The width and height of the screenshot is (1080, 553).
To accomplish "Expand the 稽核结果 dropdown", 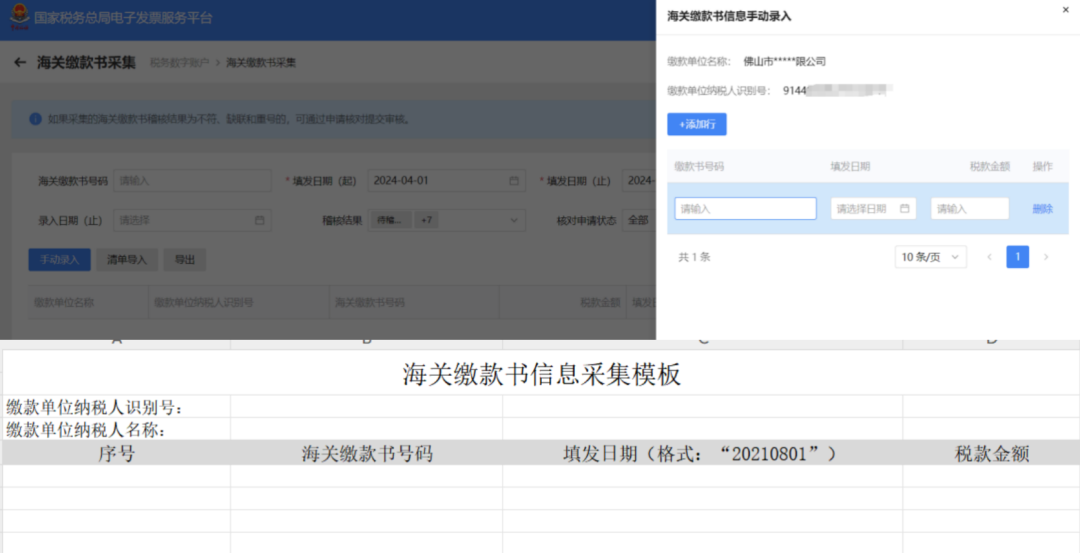I will coord(447,220).
